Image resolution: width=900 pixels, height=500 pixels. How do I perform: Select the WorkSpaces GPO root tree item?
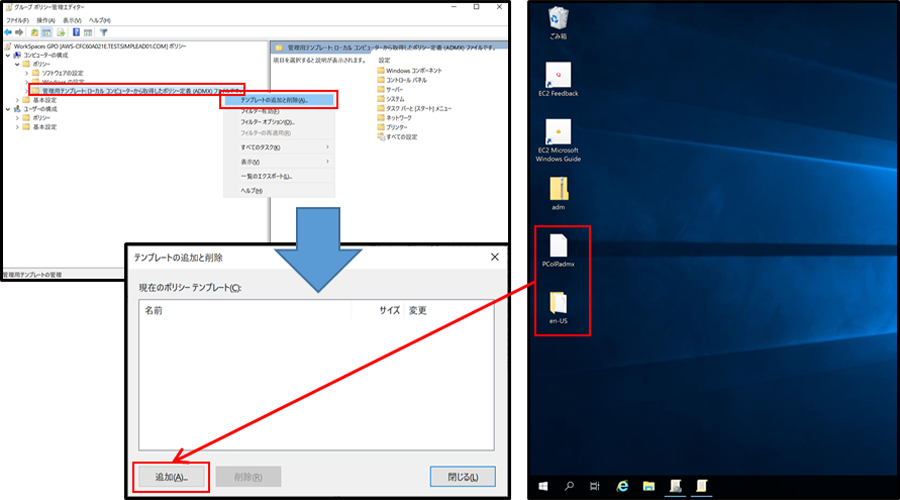[x=95, y=46]
